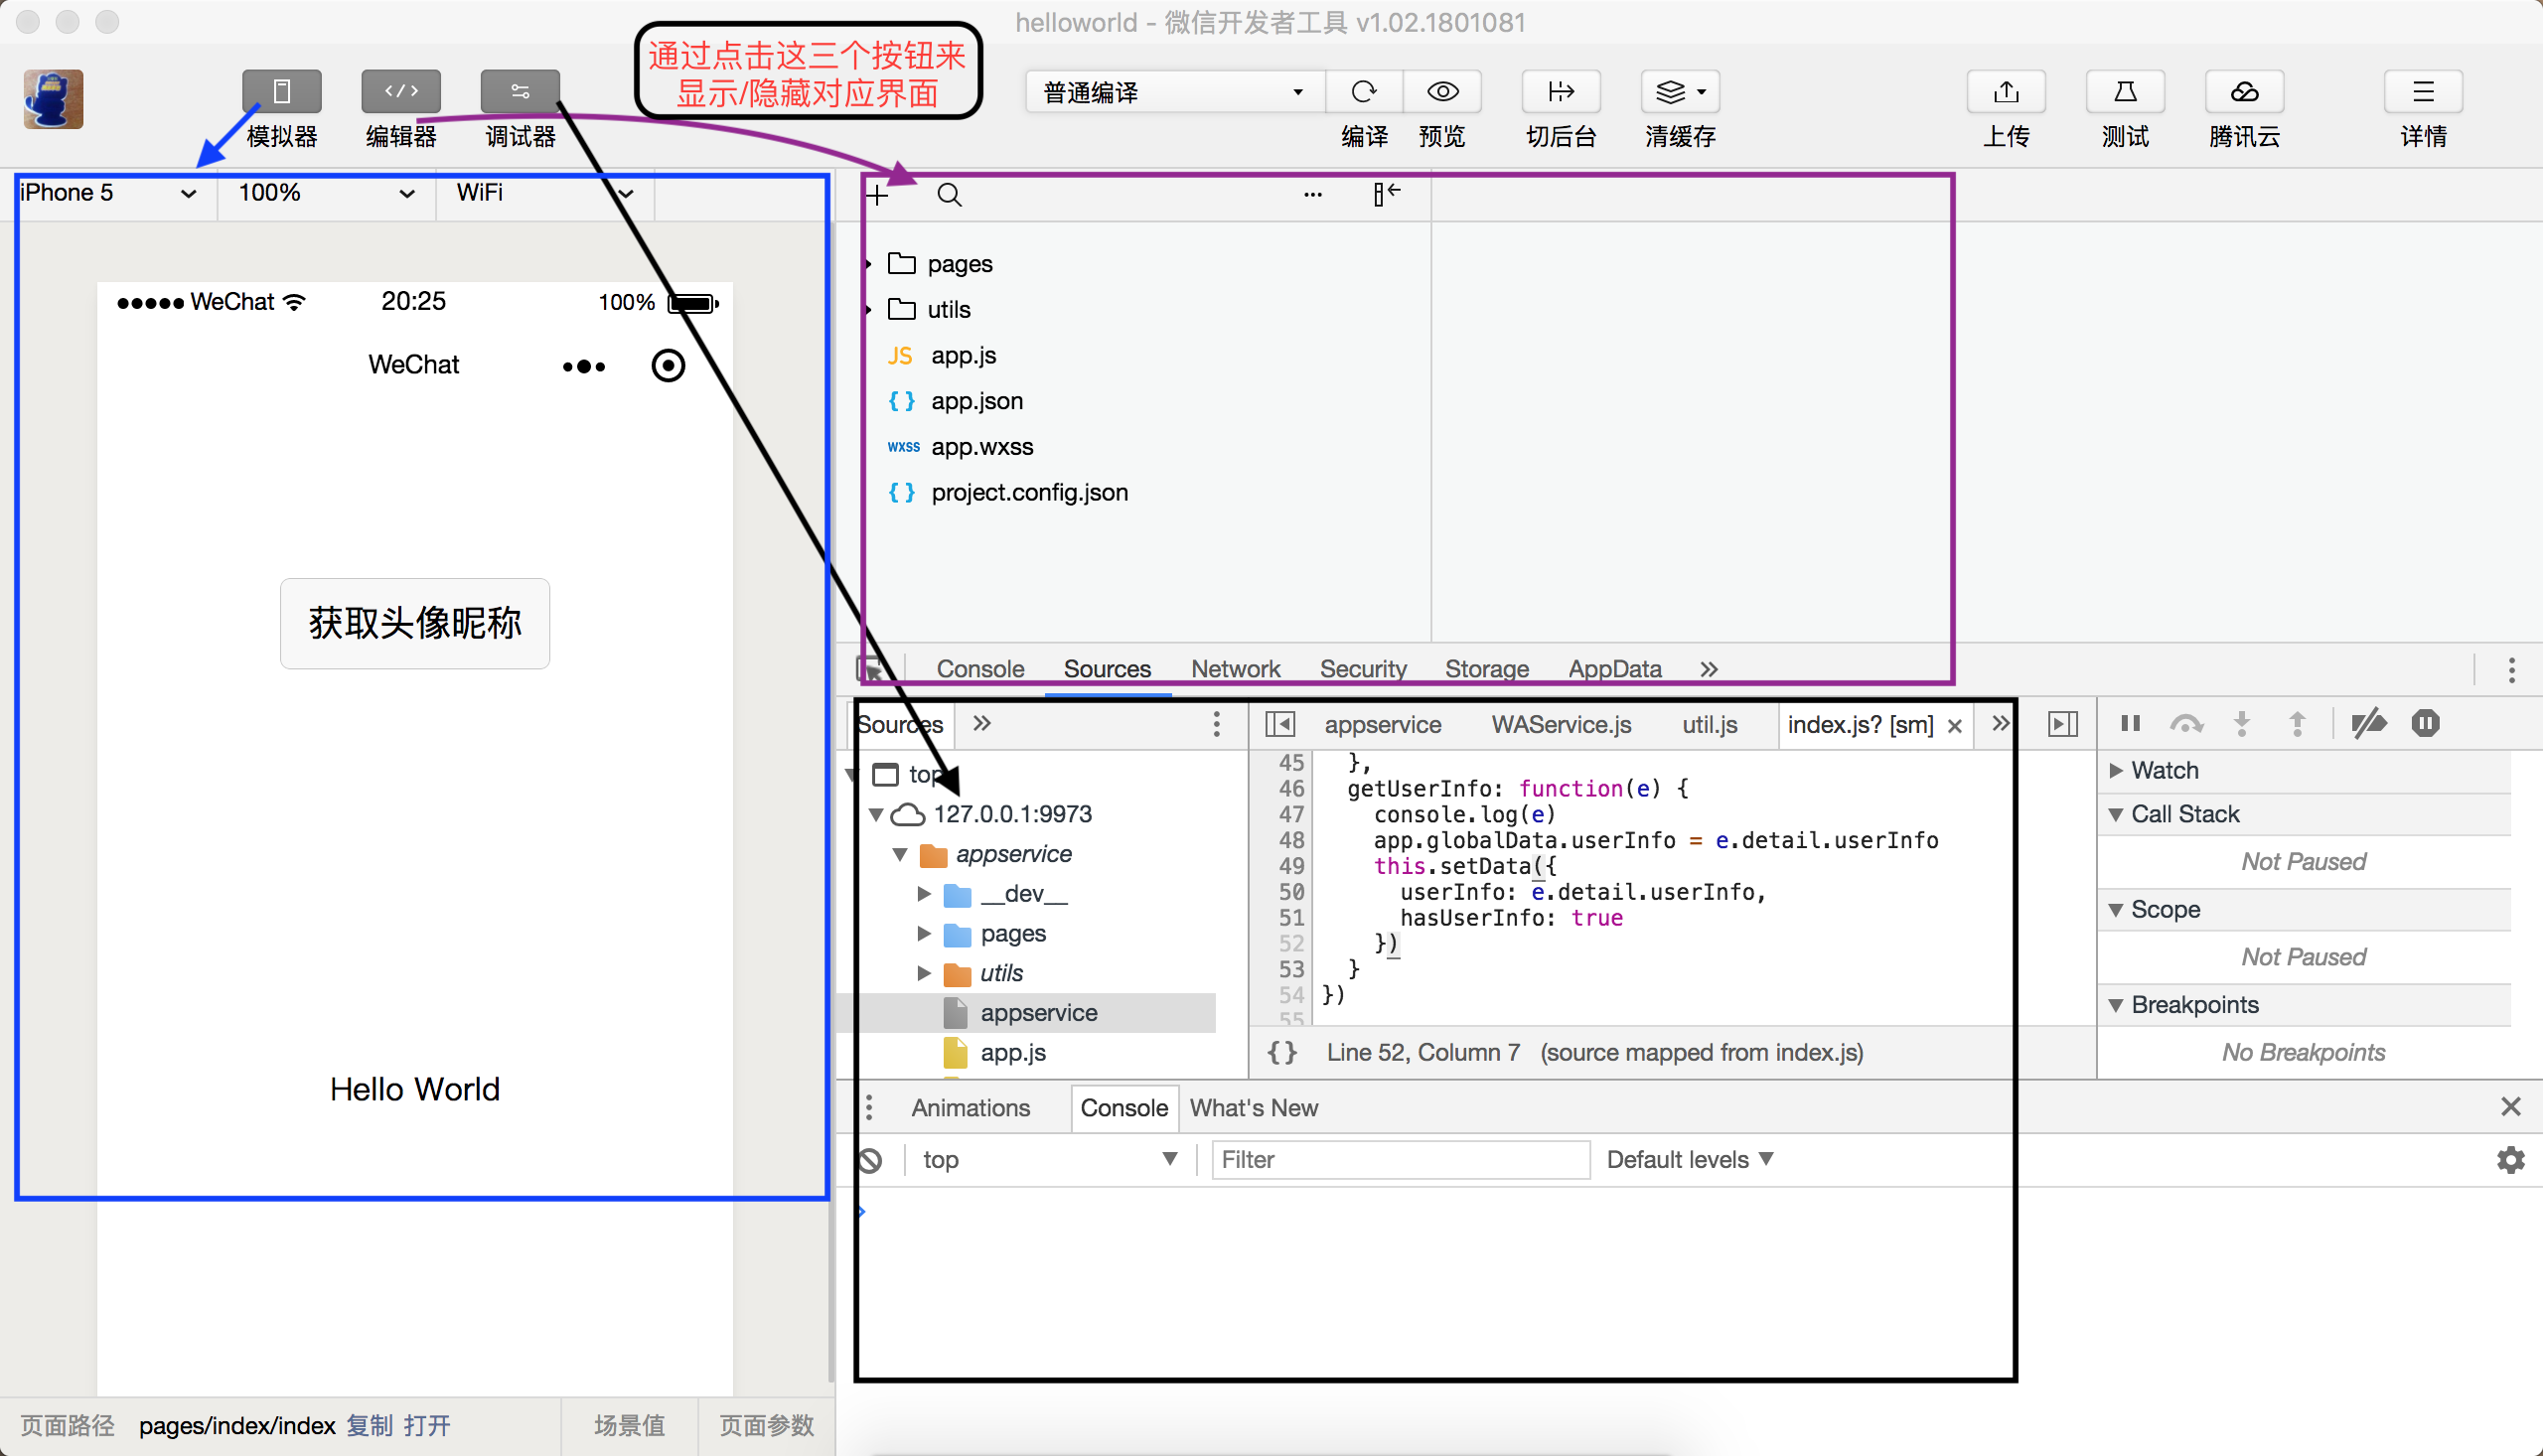Click the user avatar icon
The width and height of the screenshot is (2543, 1456).
[54, 99]
